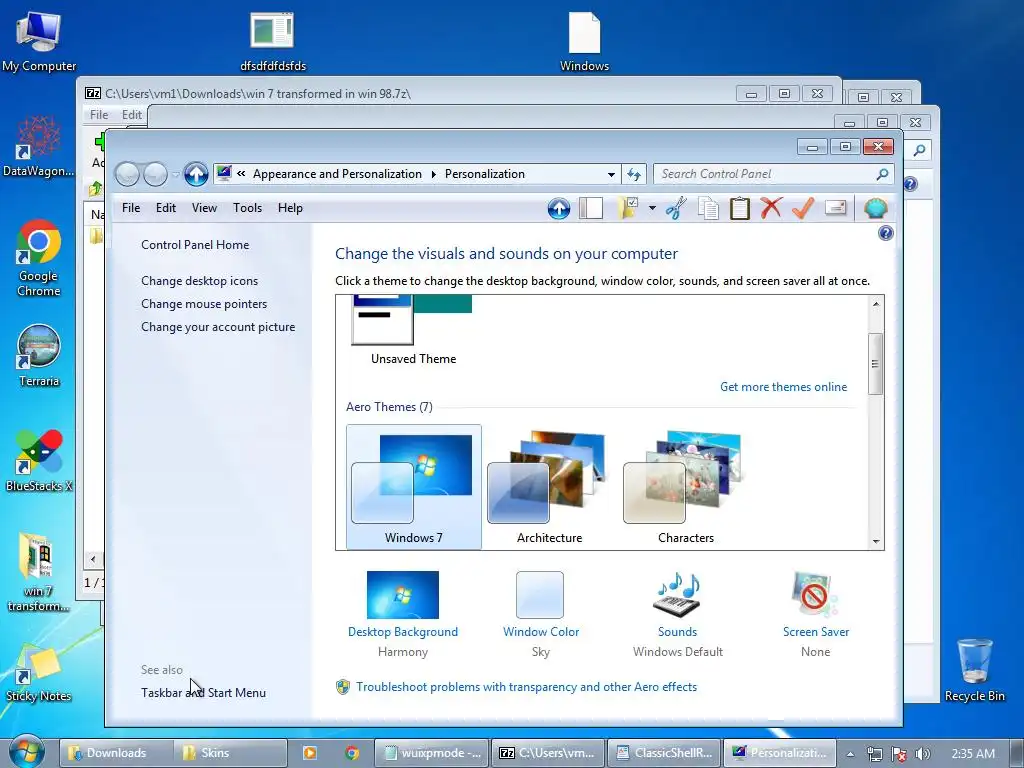Click the Back navigation button
Image resolution: width=1024 pixels, height=768 pixels.
[127, 174]
